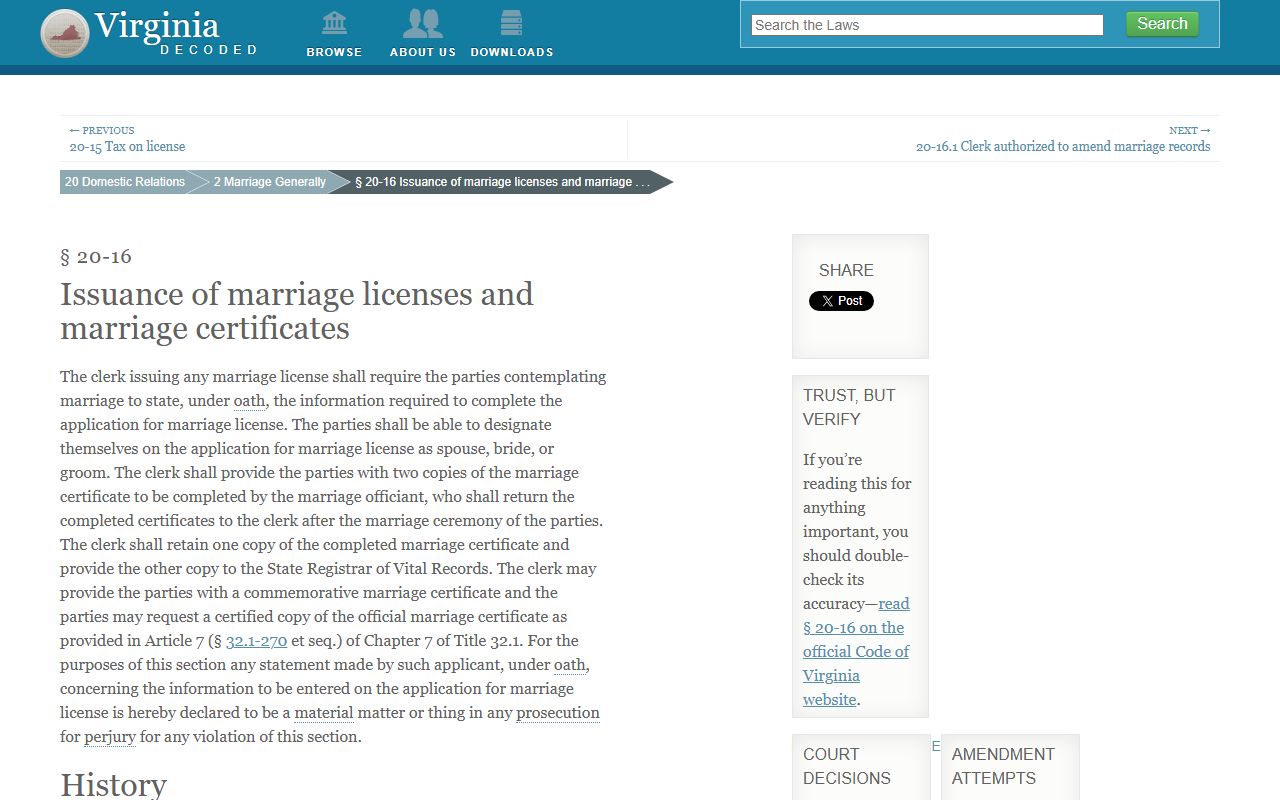This screenshot has width=1280, height=800.
Task: Open official Code of Virginia website link
Action: point(856,651)
